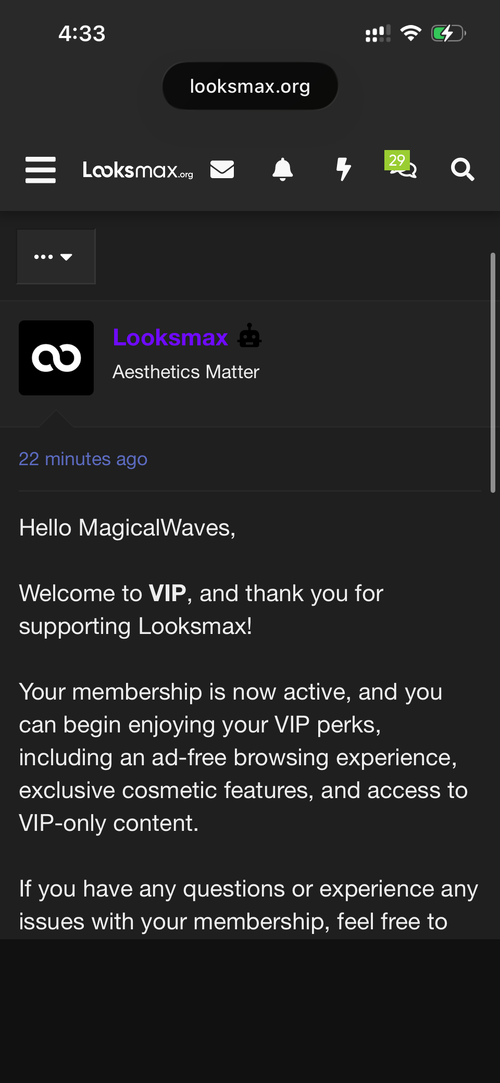Tap the magnifying glass search icon
The height and width of the screenshot is (1083, 500).
pyautogui.click(x=462, y=169)
